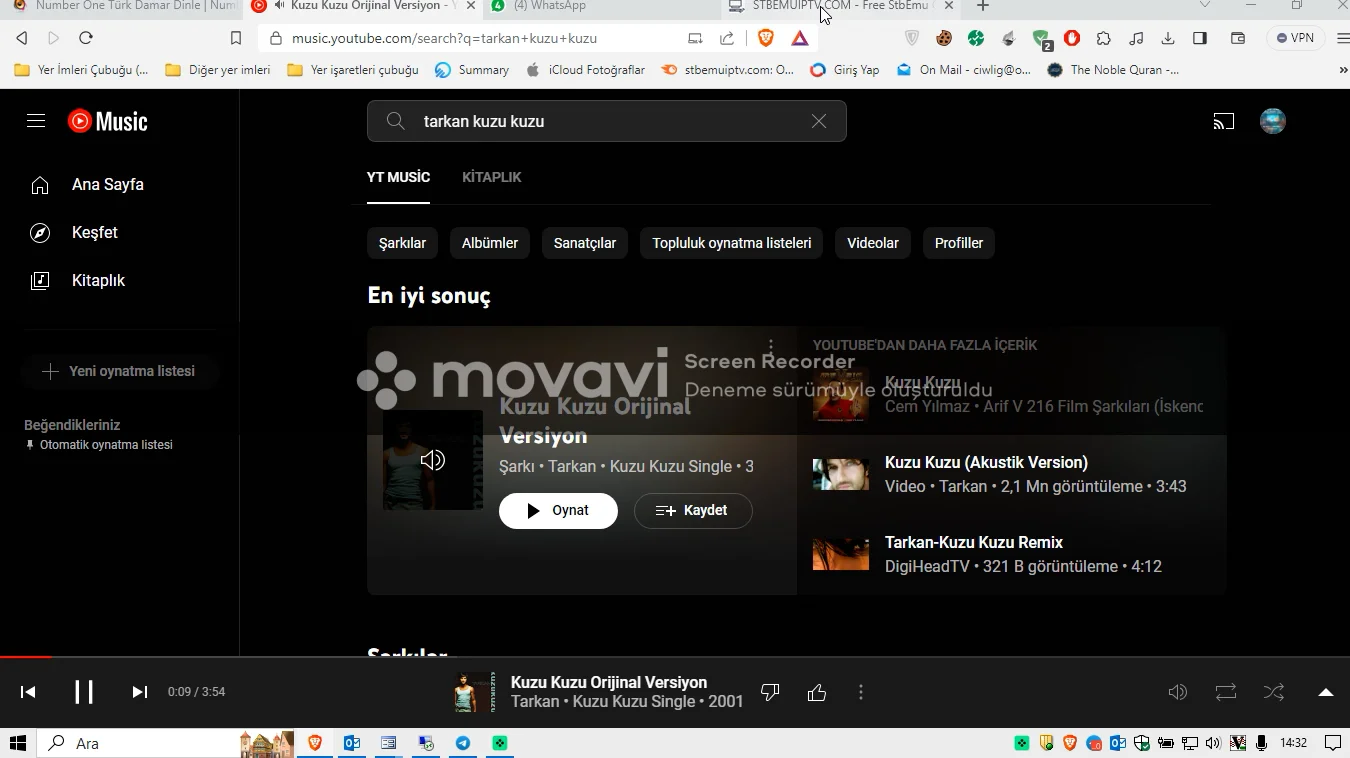Open the Windows Start menu
Image resolution: width=1350 pixels, height=758 pixels.
tap(18, 743)
